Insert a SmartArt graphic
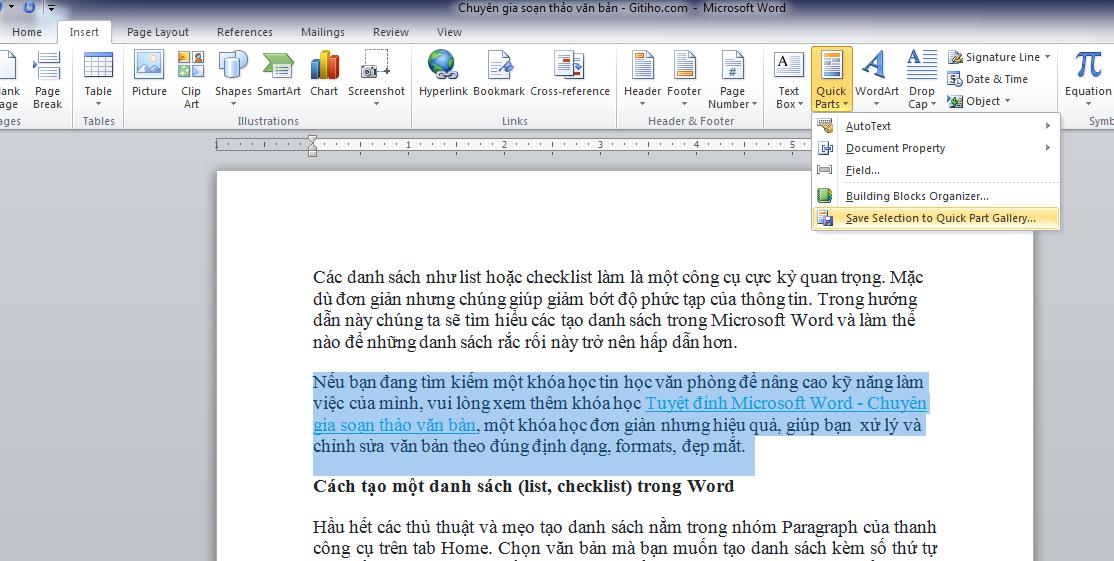Viewport: 1114px width, 561px height. 278,74
